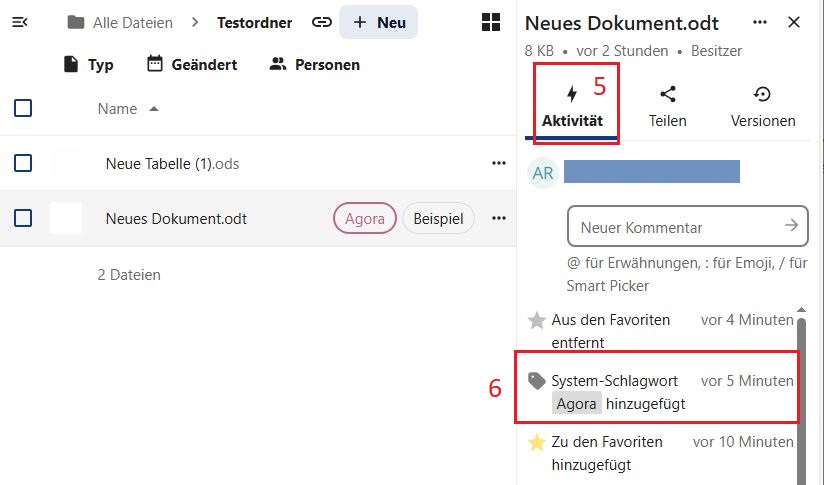The image size is (824, 485).
Task: Toggle the select all files checkbox
Action: (23, 108)
